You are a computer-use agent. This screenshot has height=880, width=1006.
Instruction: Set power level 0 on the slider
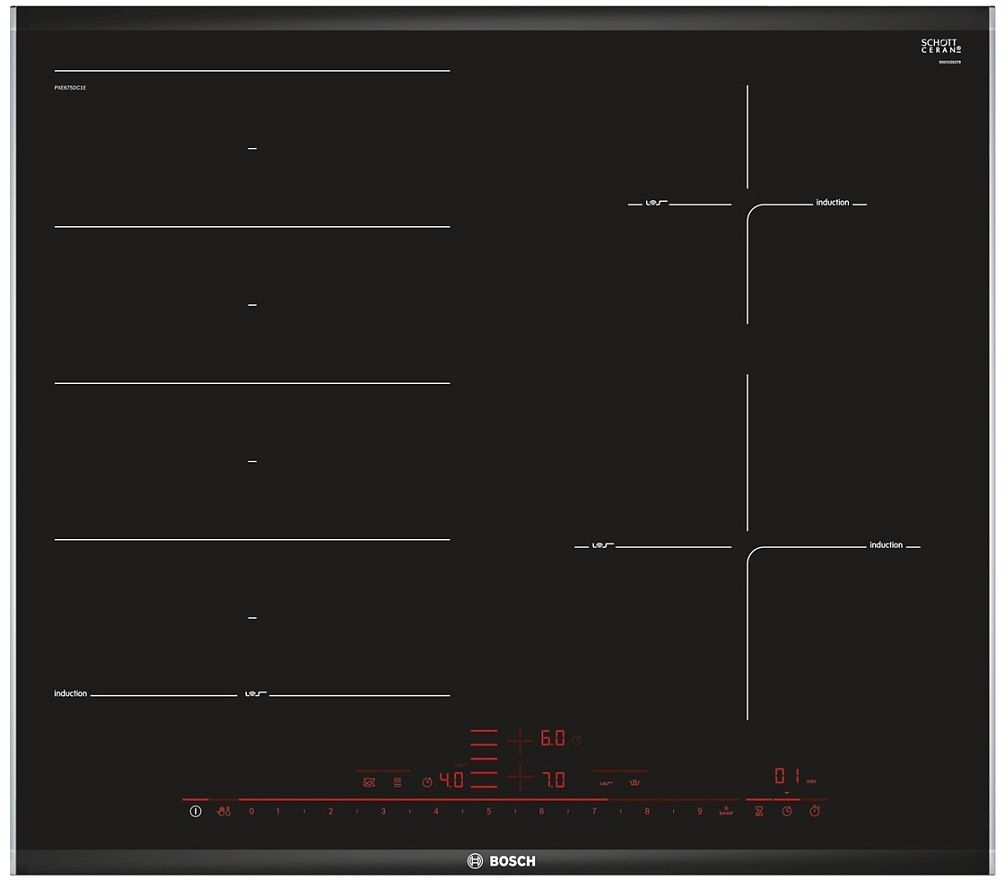(x=251, y=811)
